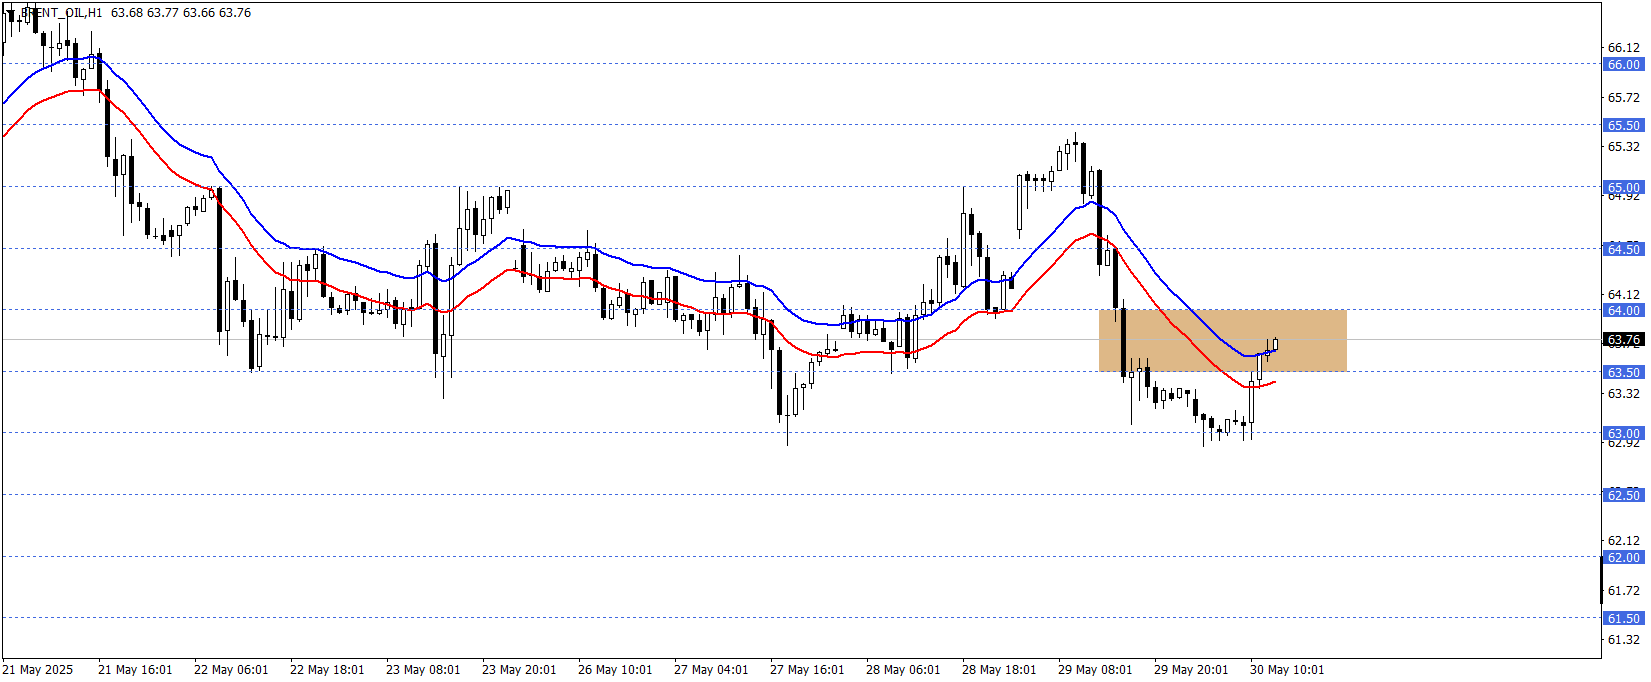The image size is (1651, 682).
Task: Click the 62.50 price level label
Action: click(x=1623, y=495)
